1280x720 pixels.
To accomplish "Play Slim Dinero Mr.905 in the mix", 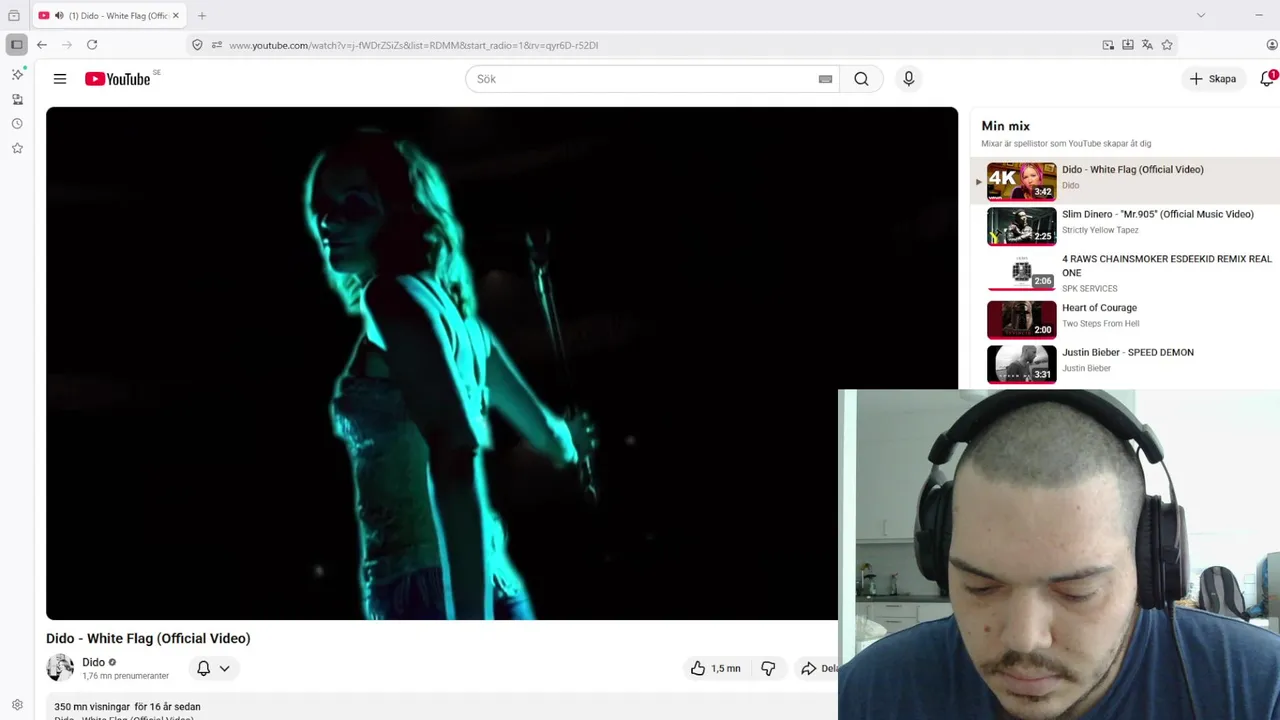I will tap(1125, 226).
